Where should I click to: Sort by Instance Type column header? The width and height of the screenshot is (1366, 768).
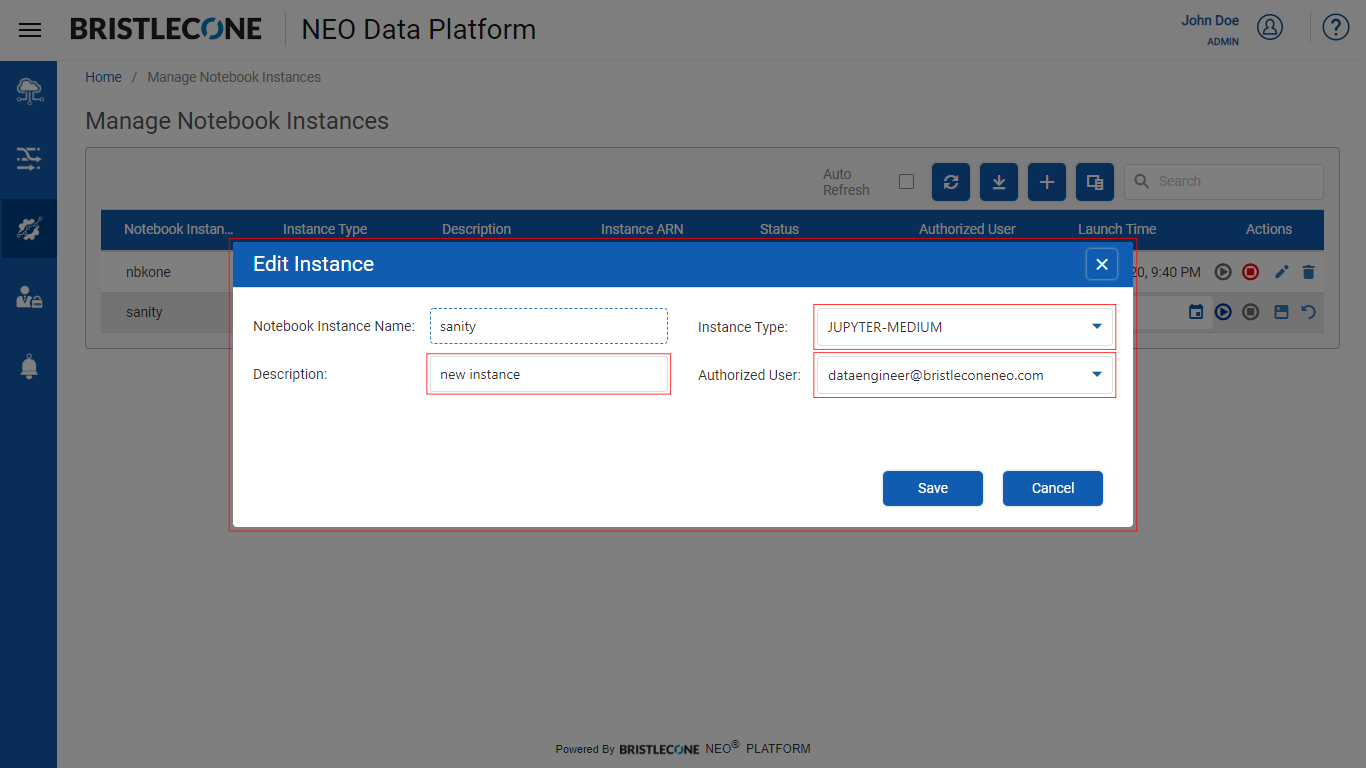(325, 229)
